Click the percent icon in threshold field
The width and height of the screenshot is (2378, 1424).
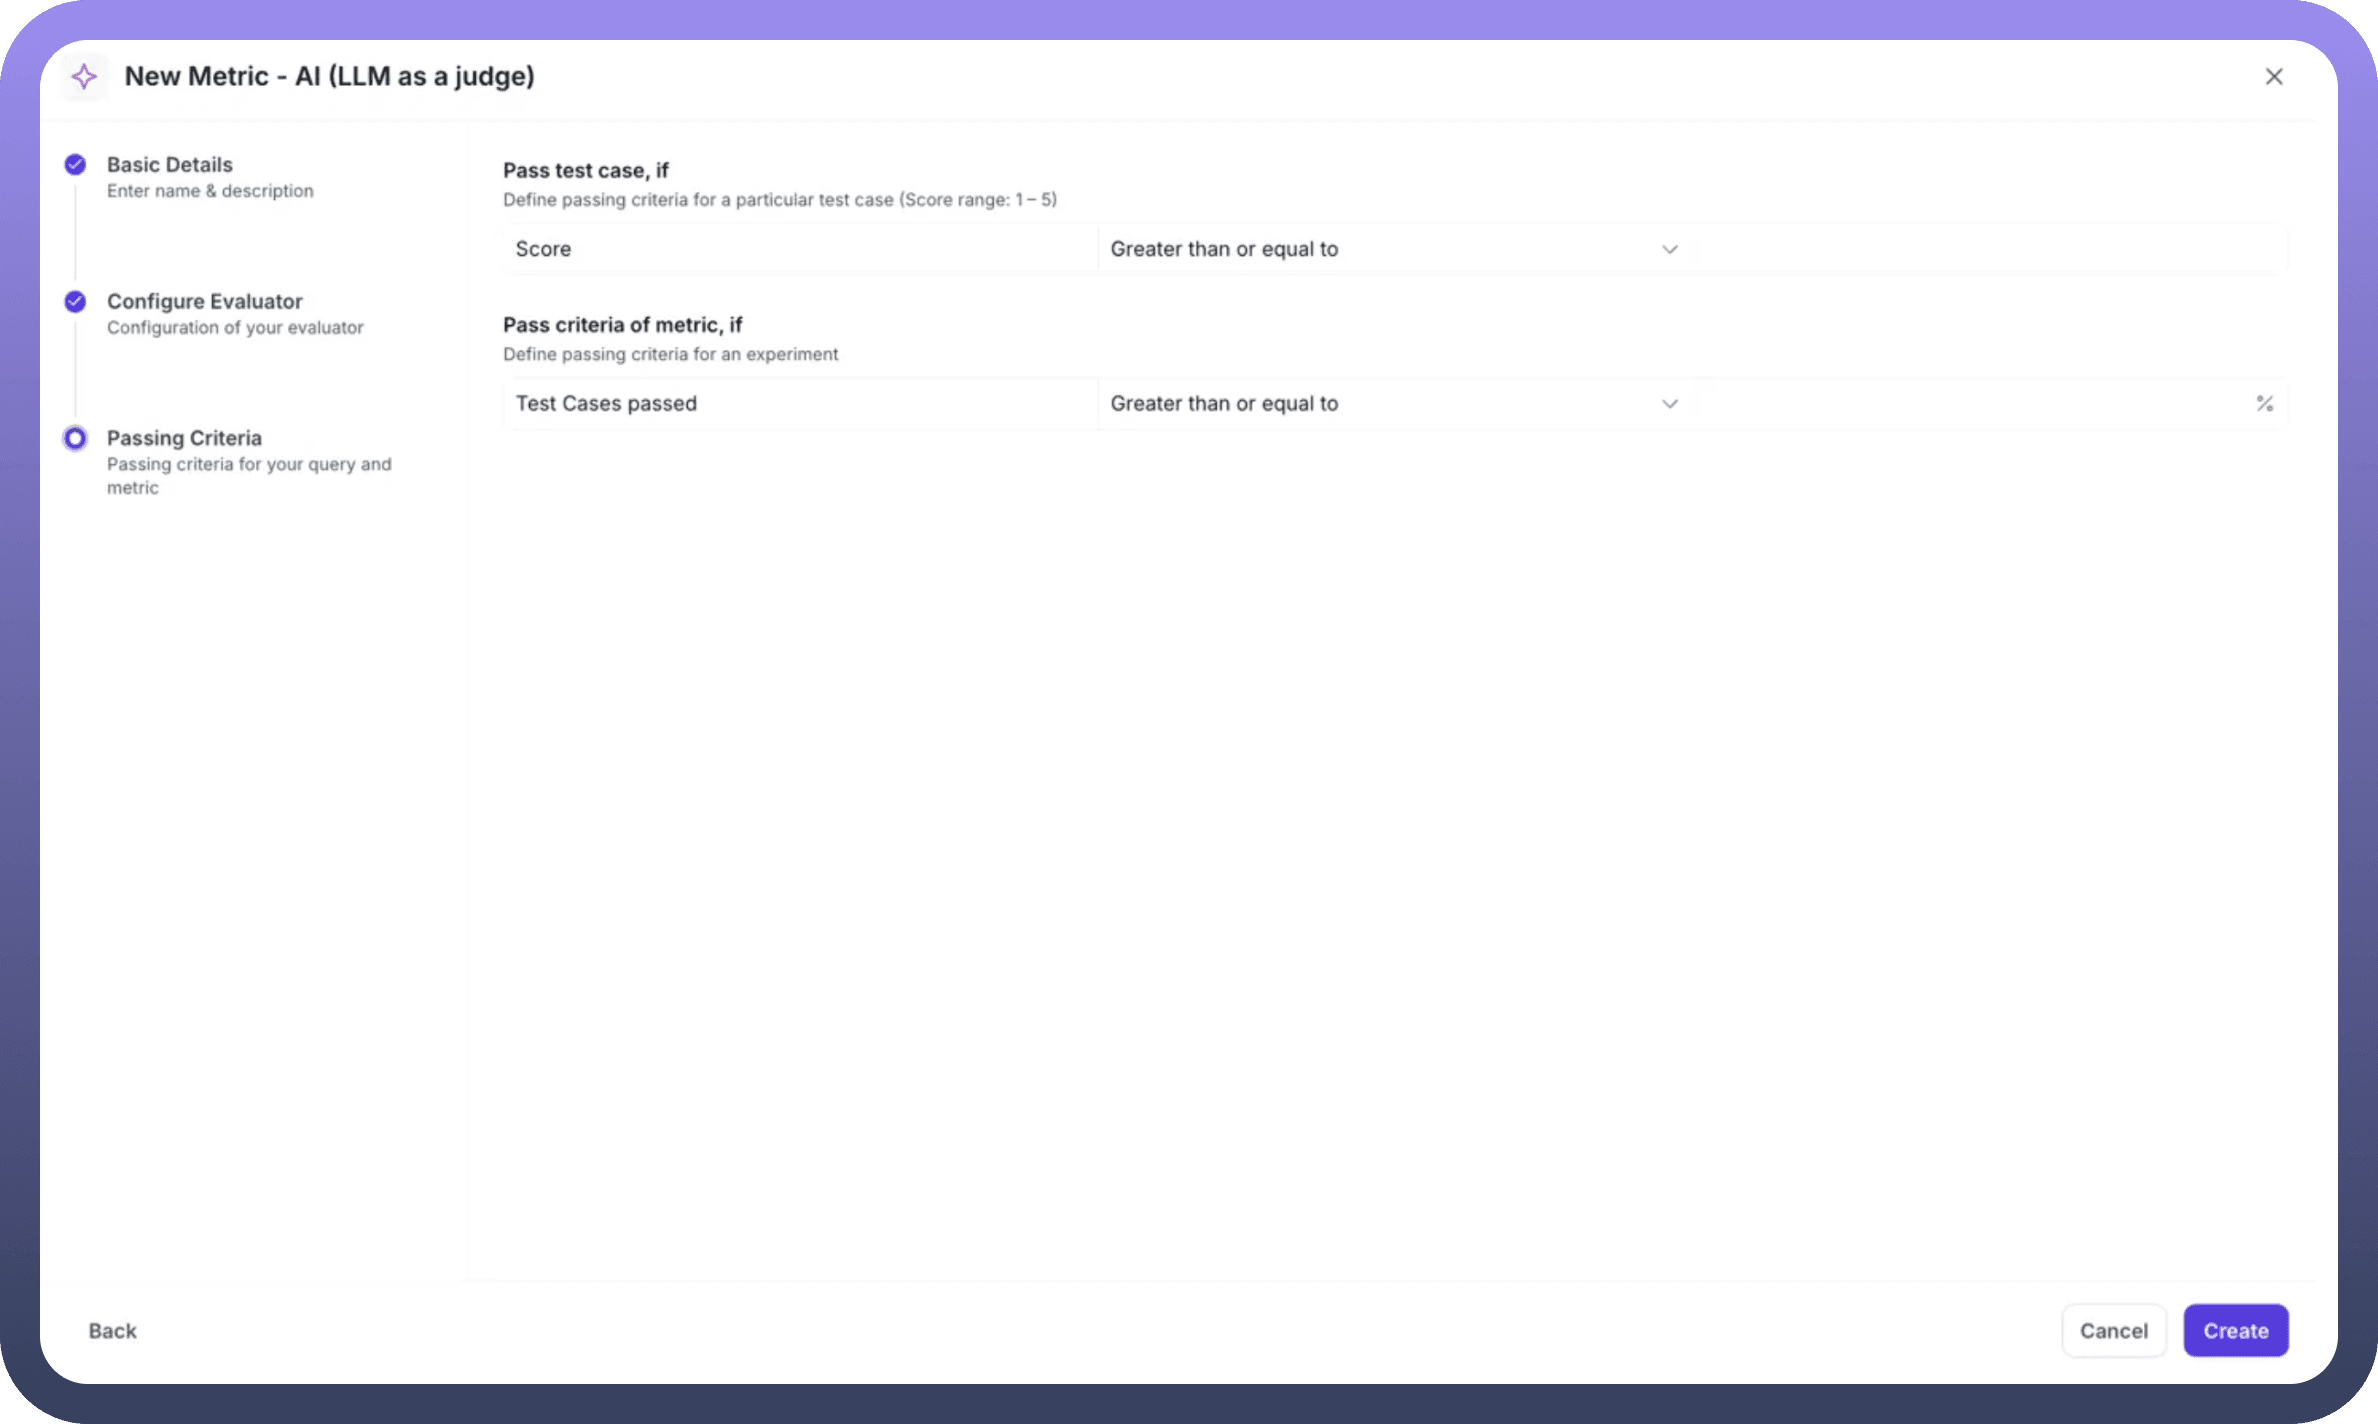2264,403
